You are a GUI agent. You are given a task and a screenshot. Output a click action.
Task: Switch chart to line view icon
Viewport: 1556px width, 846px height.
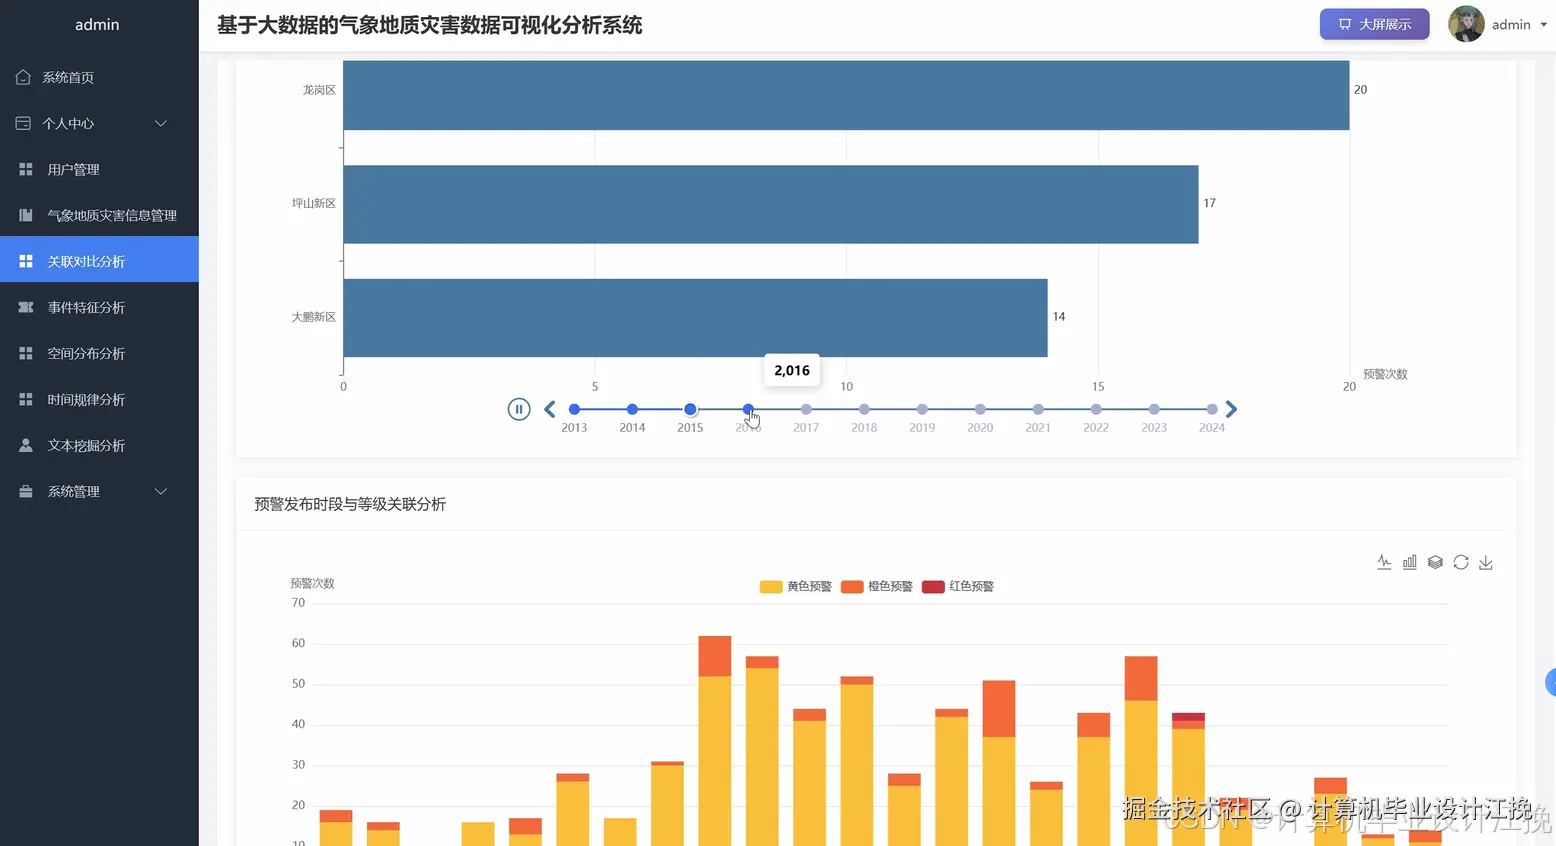(x=1384, y=562)
